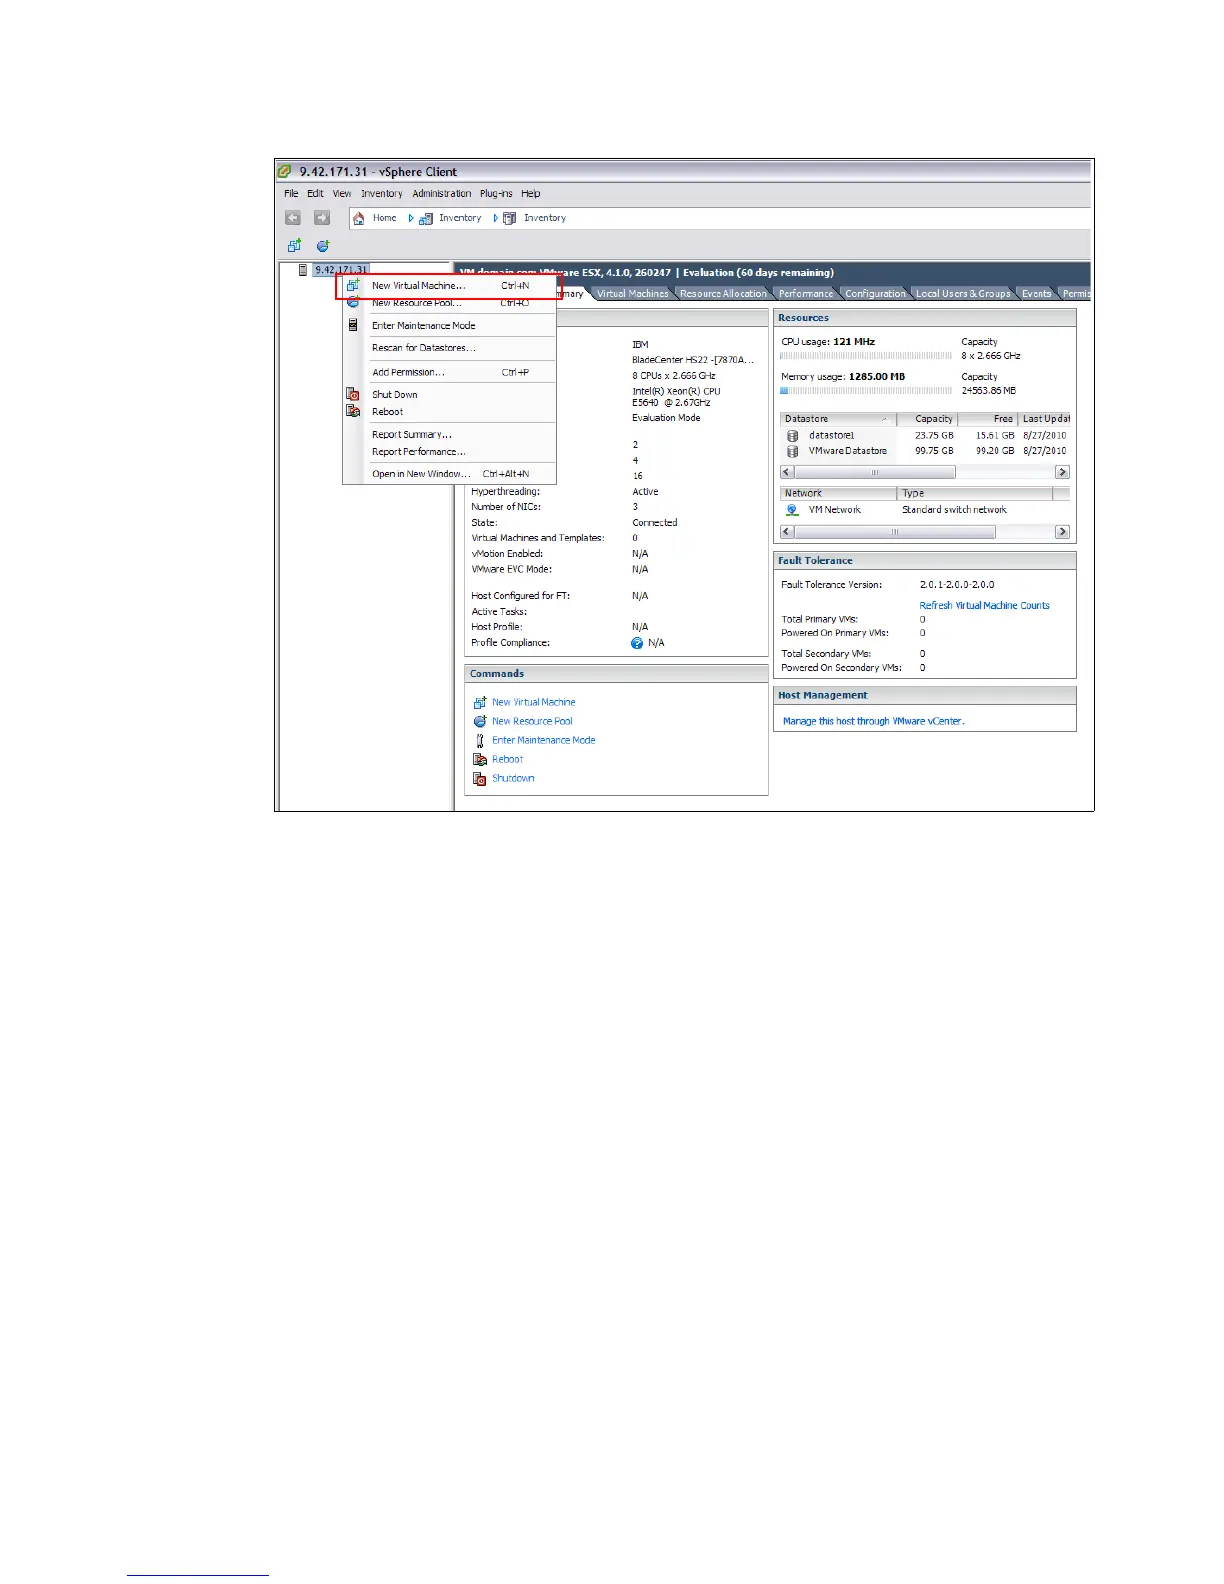Open the Inventory menu
This screenshot has height=1584, width=1224.
coord(382,194)
